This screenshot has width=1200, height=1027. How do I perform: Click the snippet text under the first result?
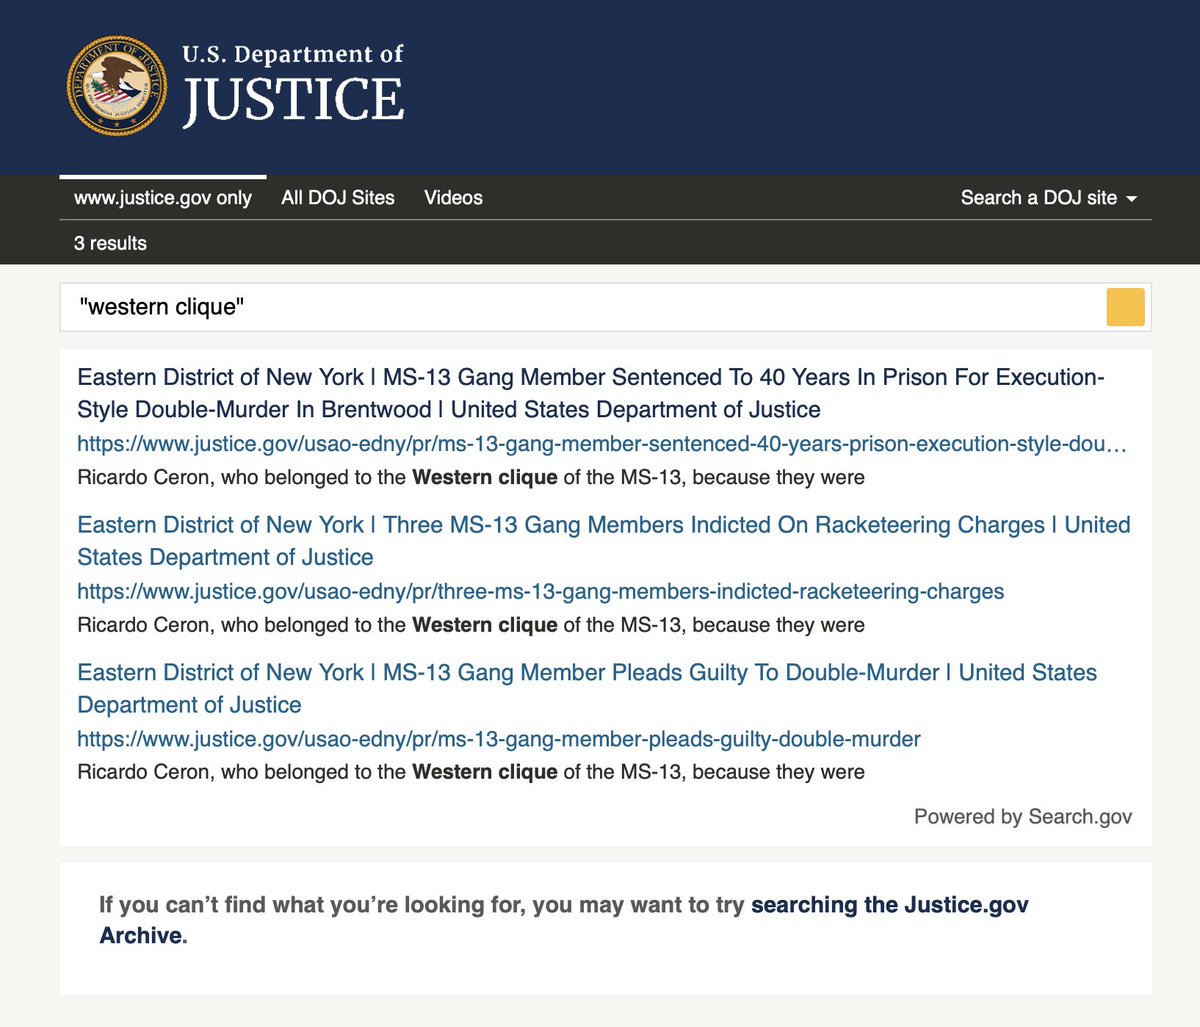[x=470, y=478]
